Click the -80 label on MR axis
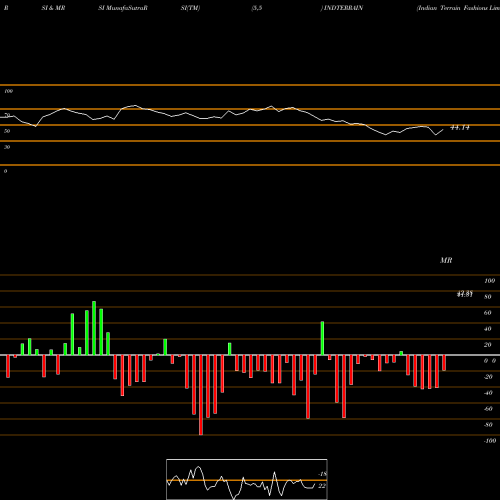Image resolution: width=500 pixels, height=500 pixels. point(488,425)
